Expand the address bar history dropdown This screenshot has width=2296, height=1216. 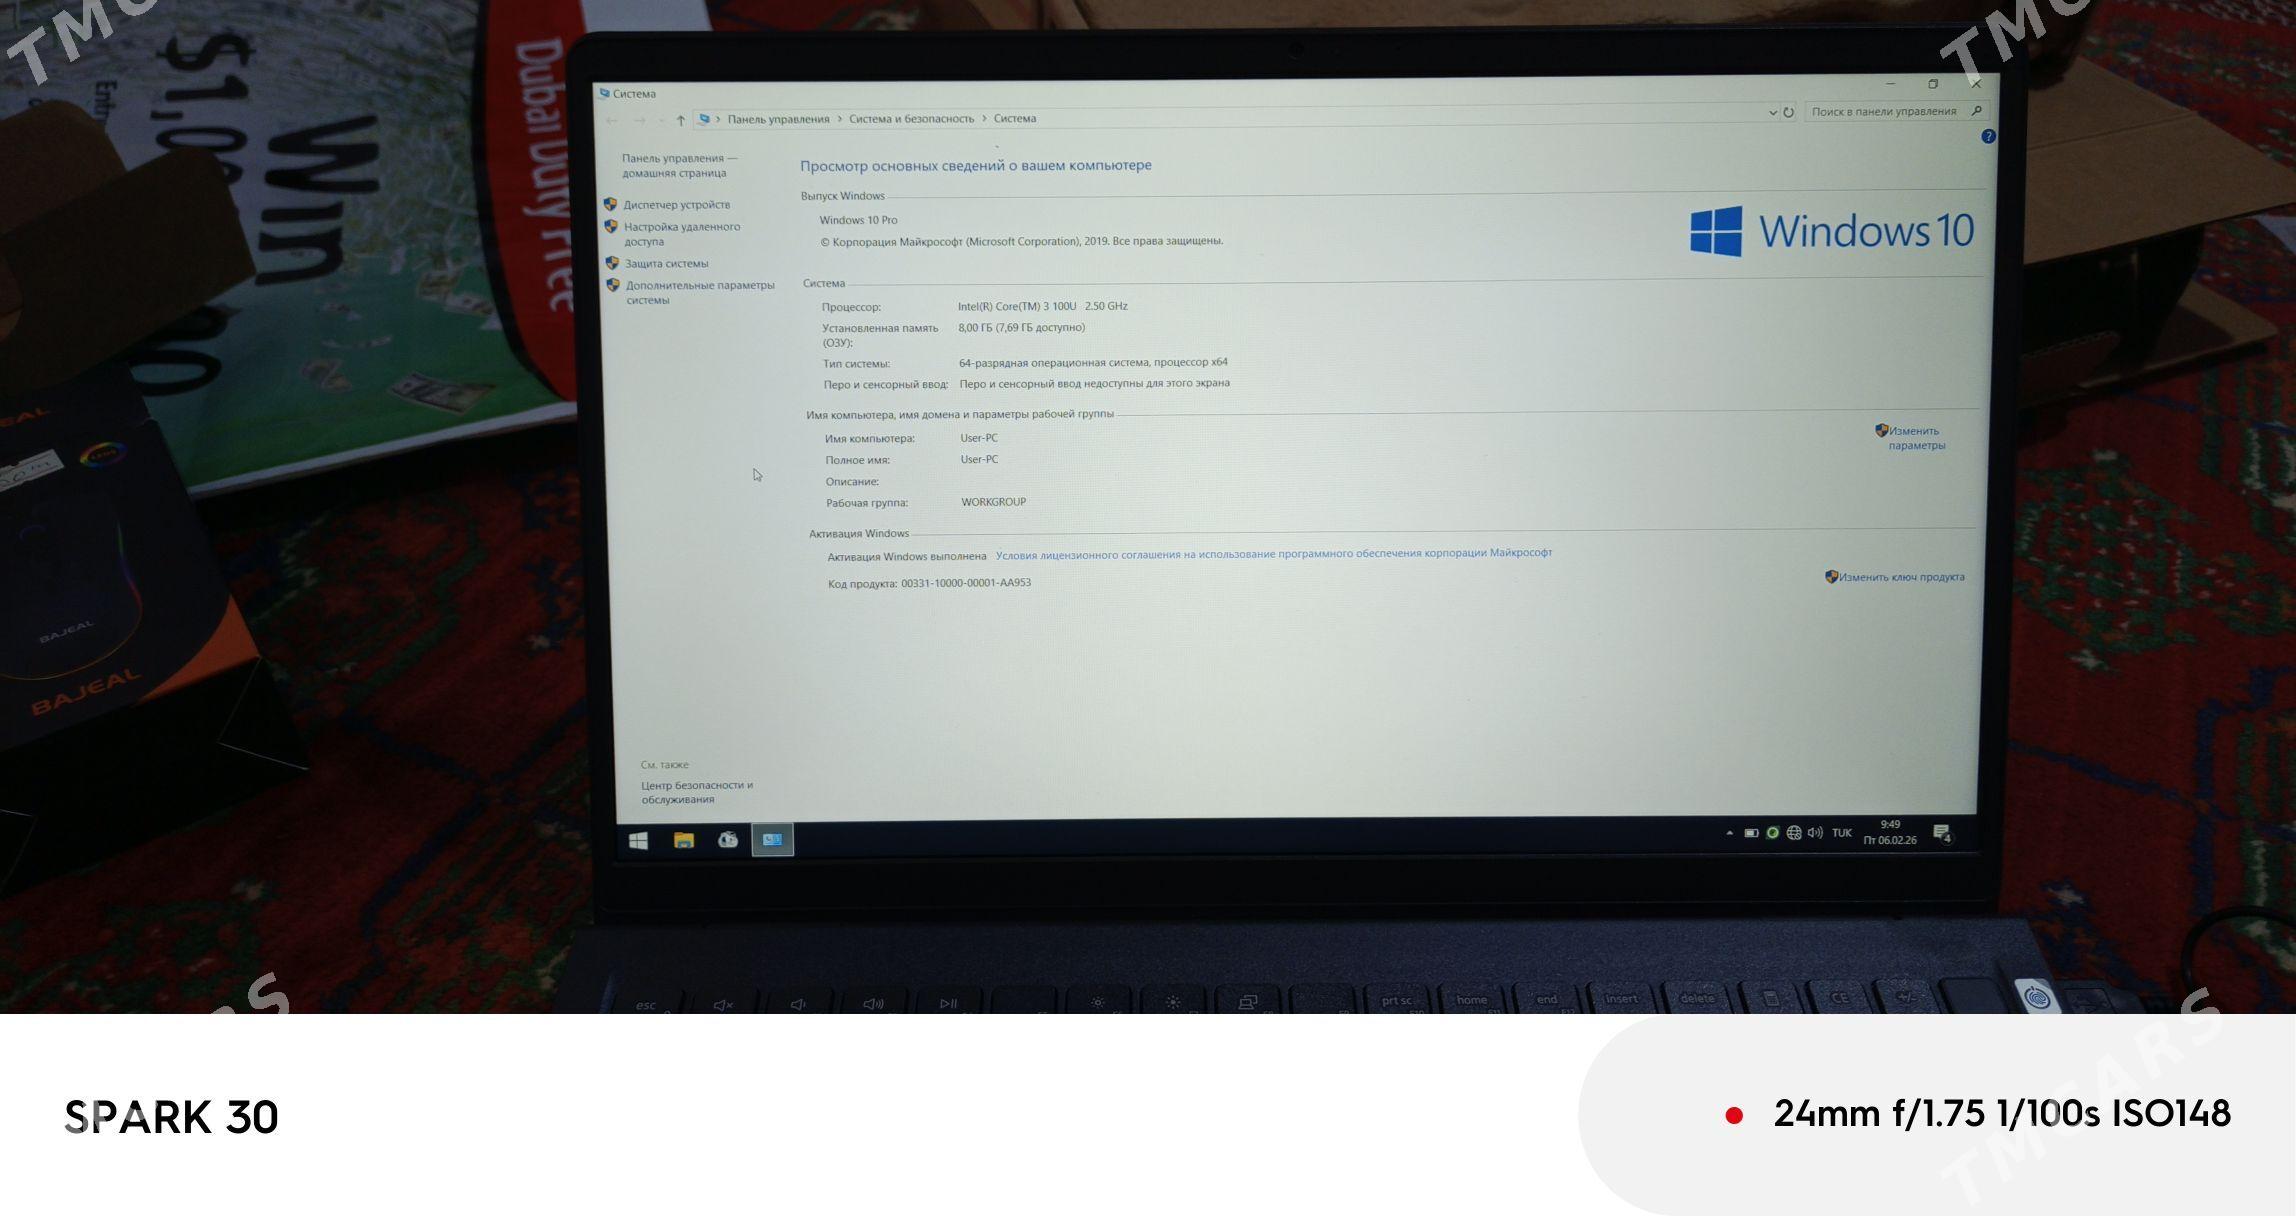pos(1773,113)
